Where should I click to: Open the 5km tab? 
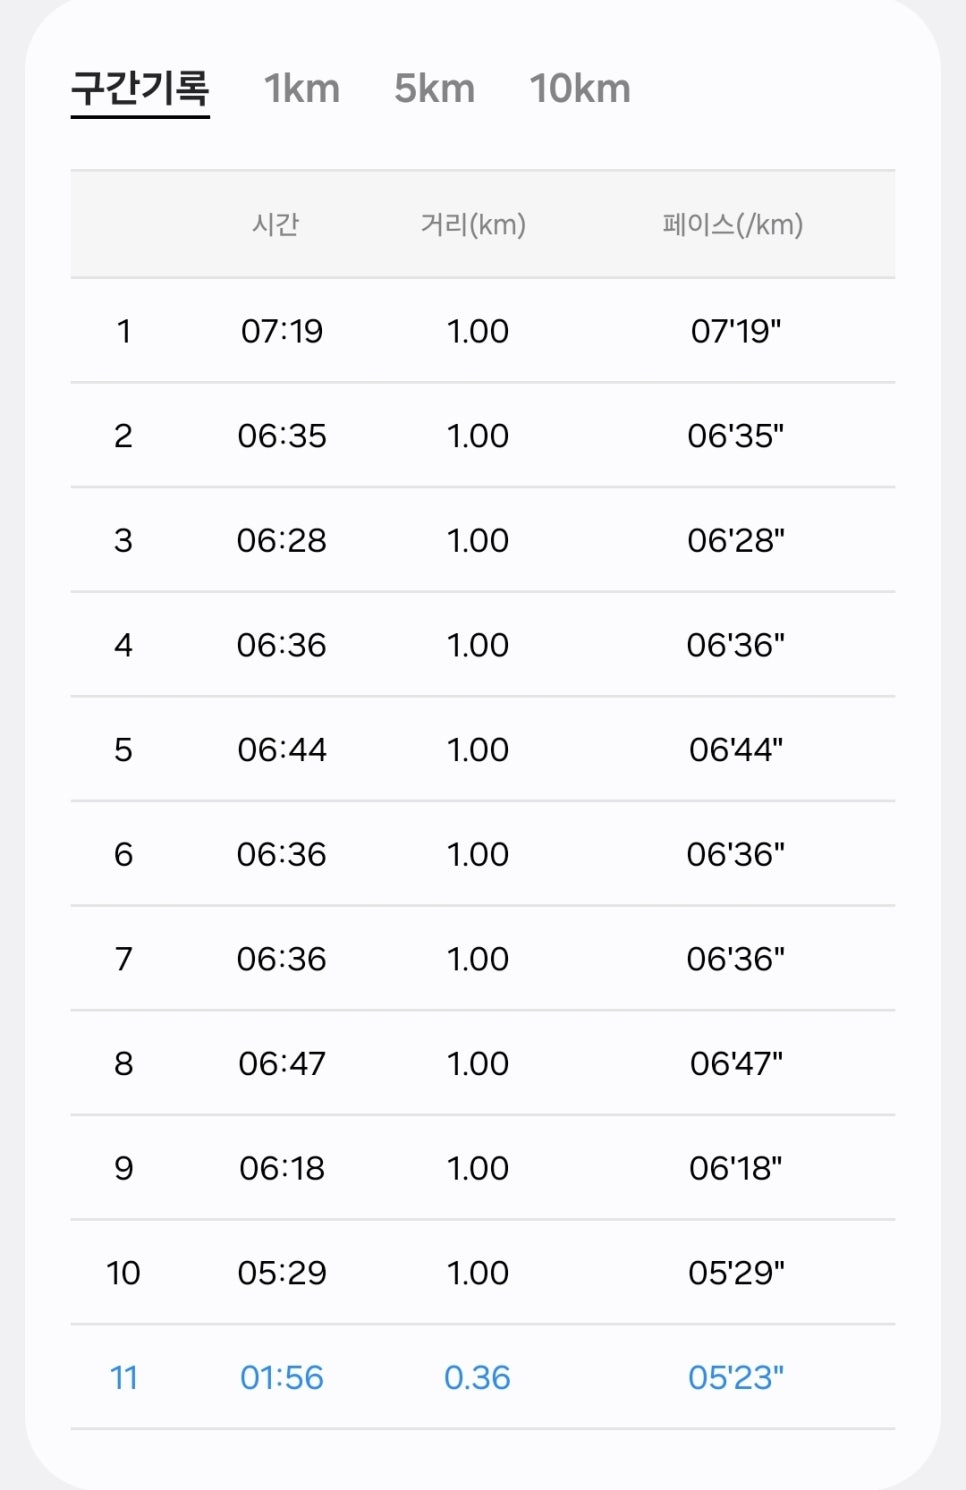(434, 89)
